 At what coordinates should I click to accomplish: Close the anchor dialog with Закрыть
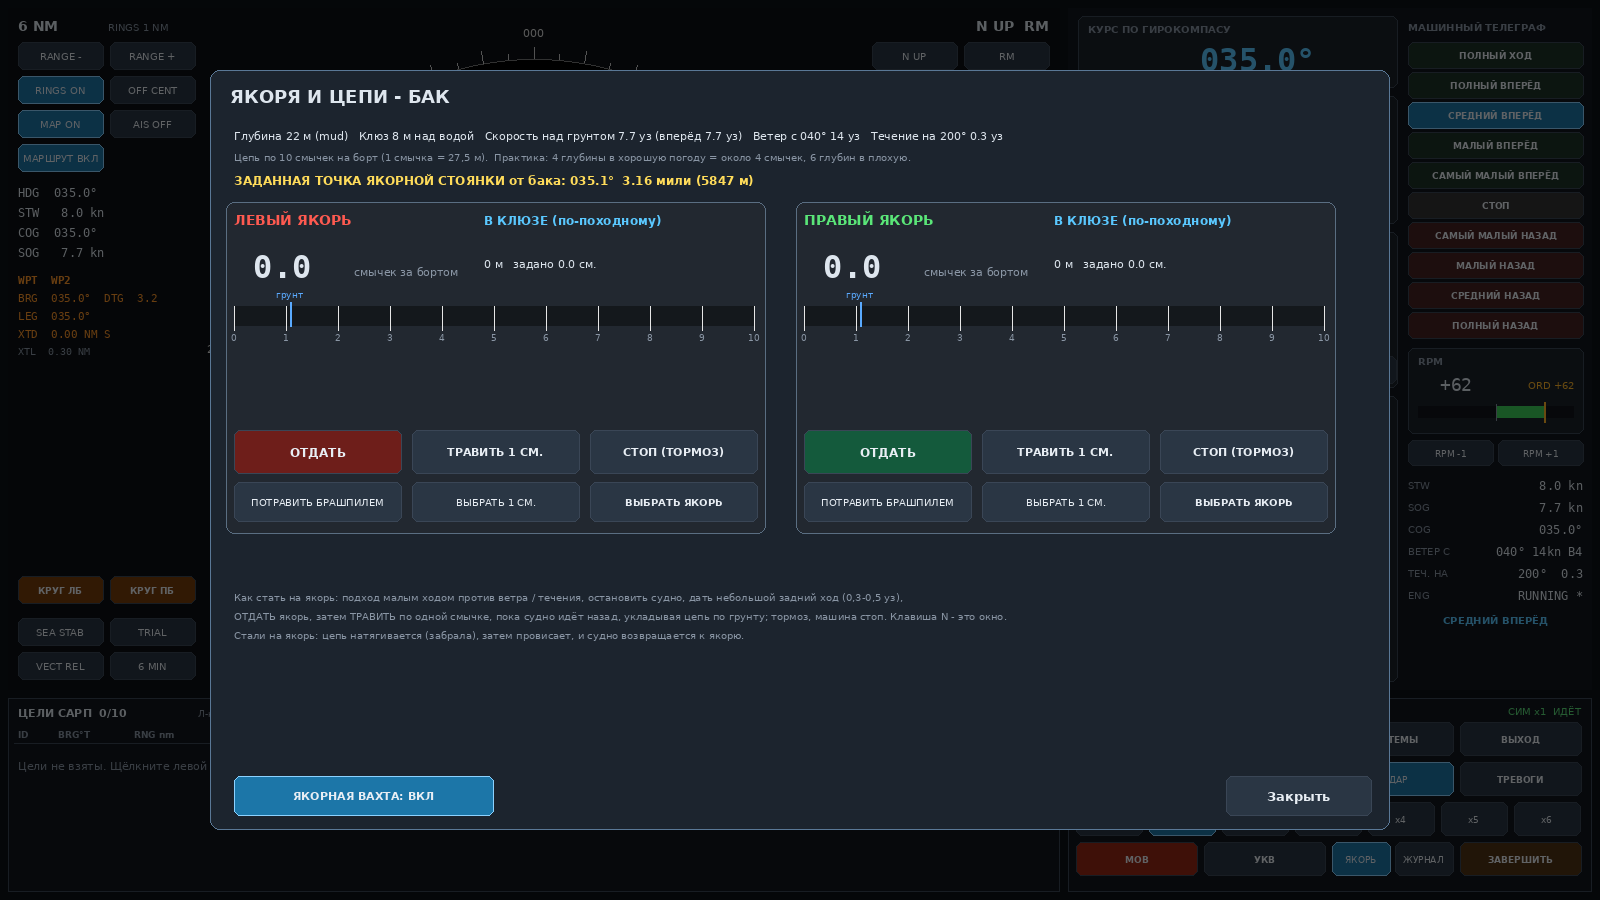1299,796
